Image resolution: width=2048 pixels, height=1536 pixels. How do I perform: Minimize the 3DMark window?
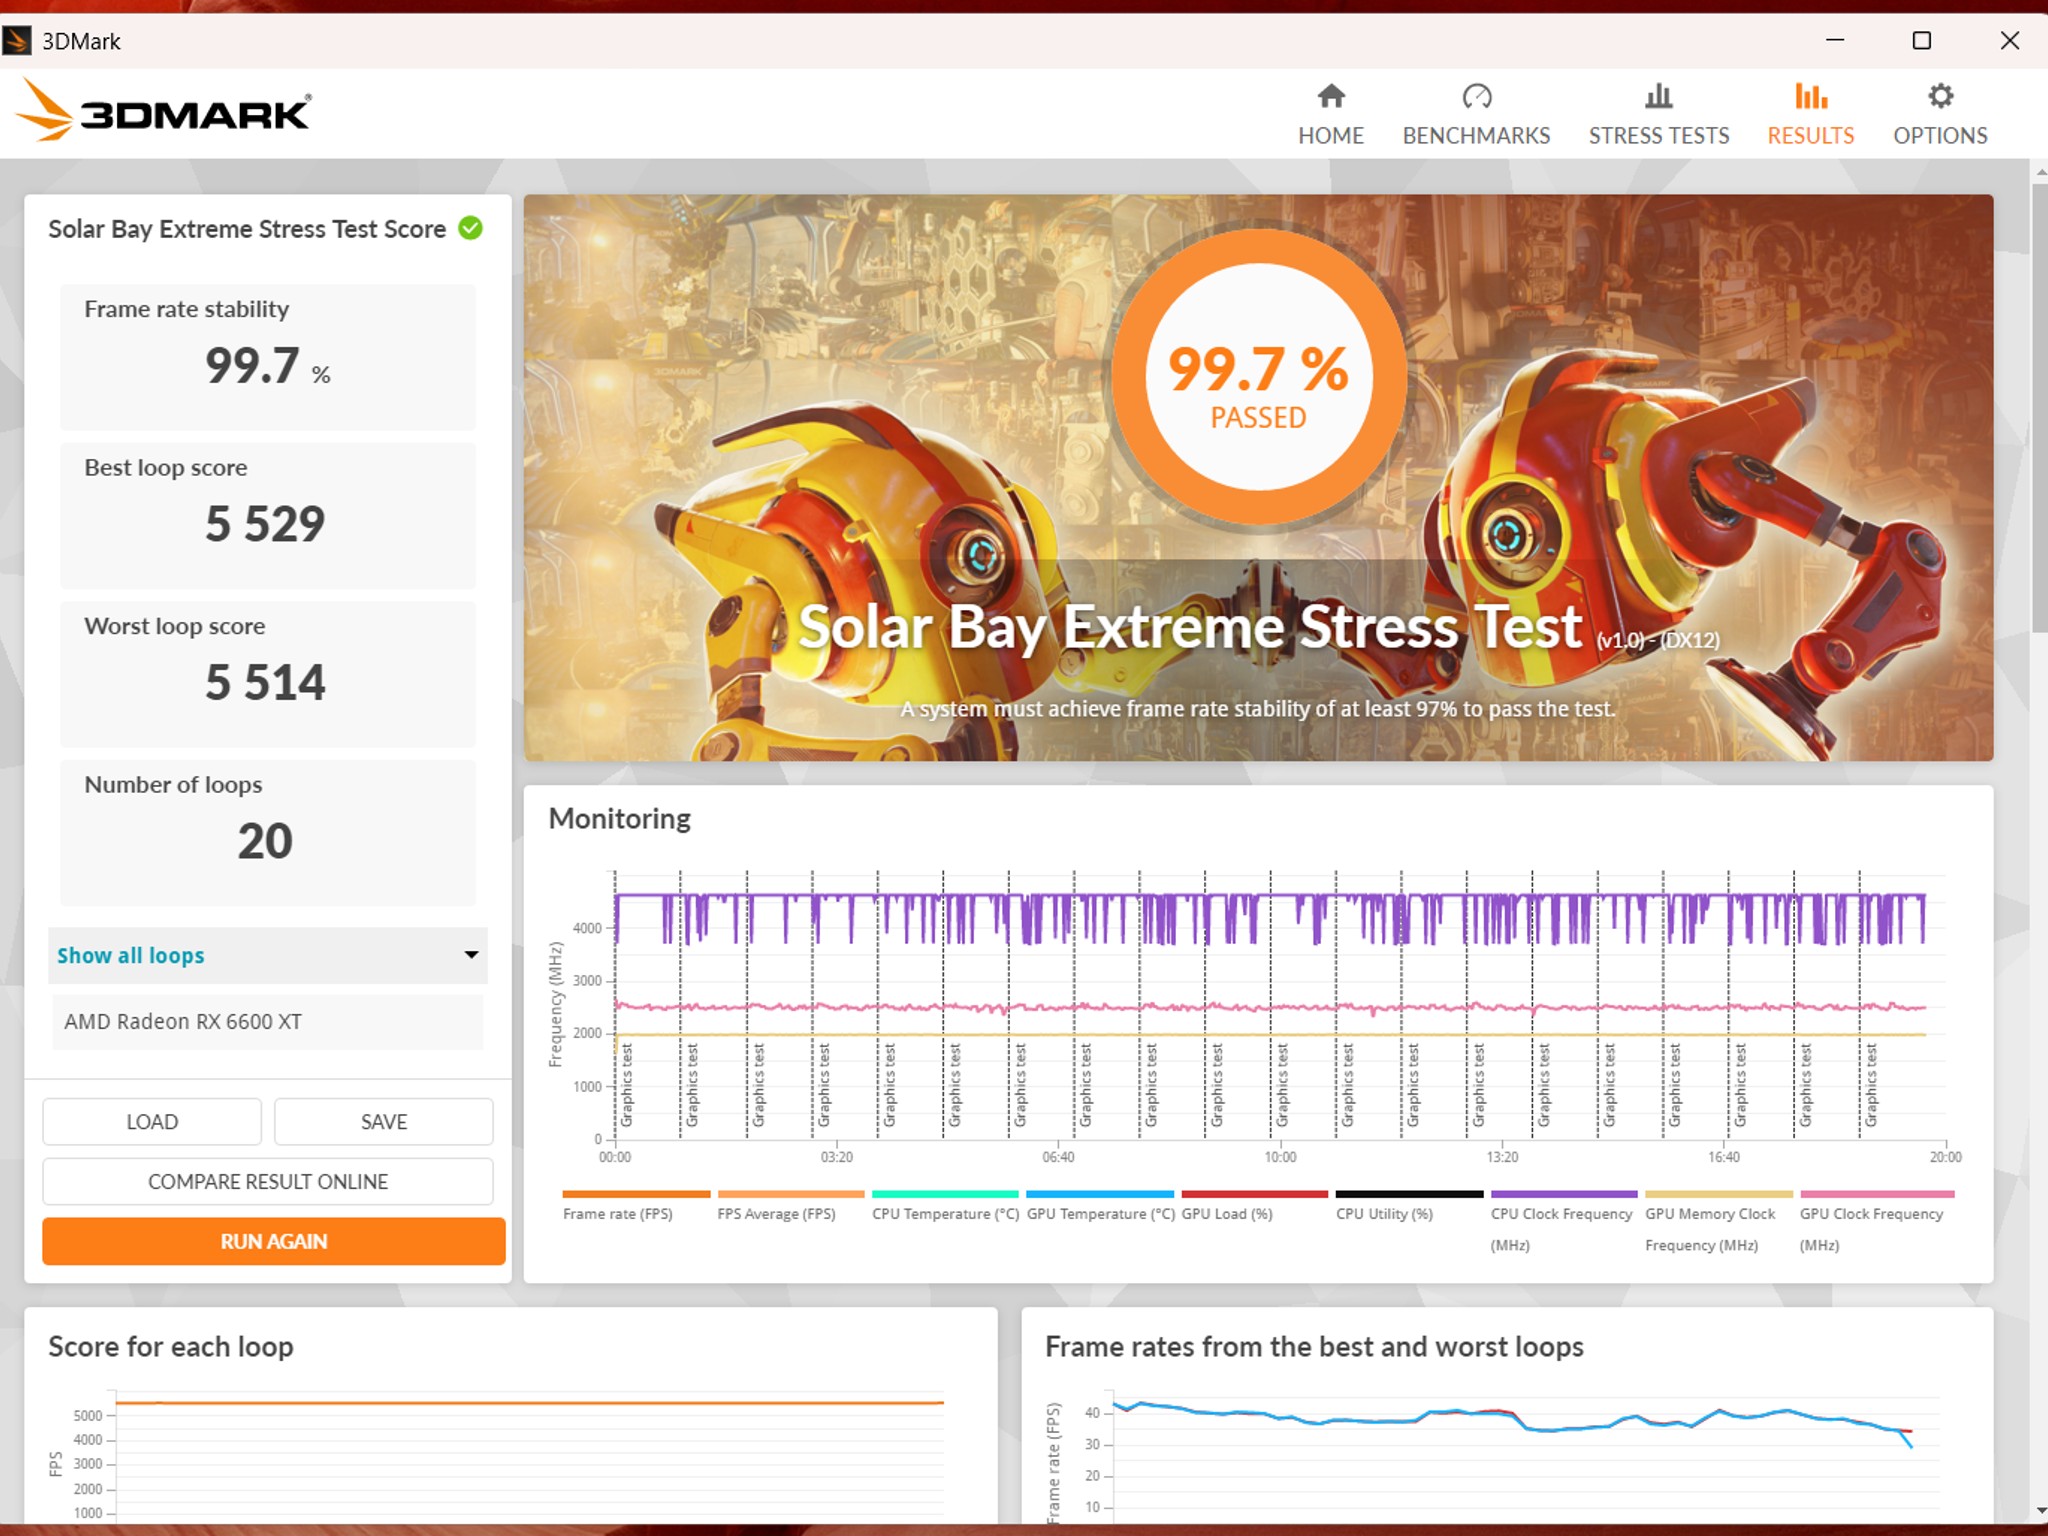click(x=1835, y=41)
